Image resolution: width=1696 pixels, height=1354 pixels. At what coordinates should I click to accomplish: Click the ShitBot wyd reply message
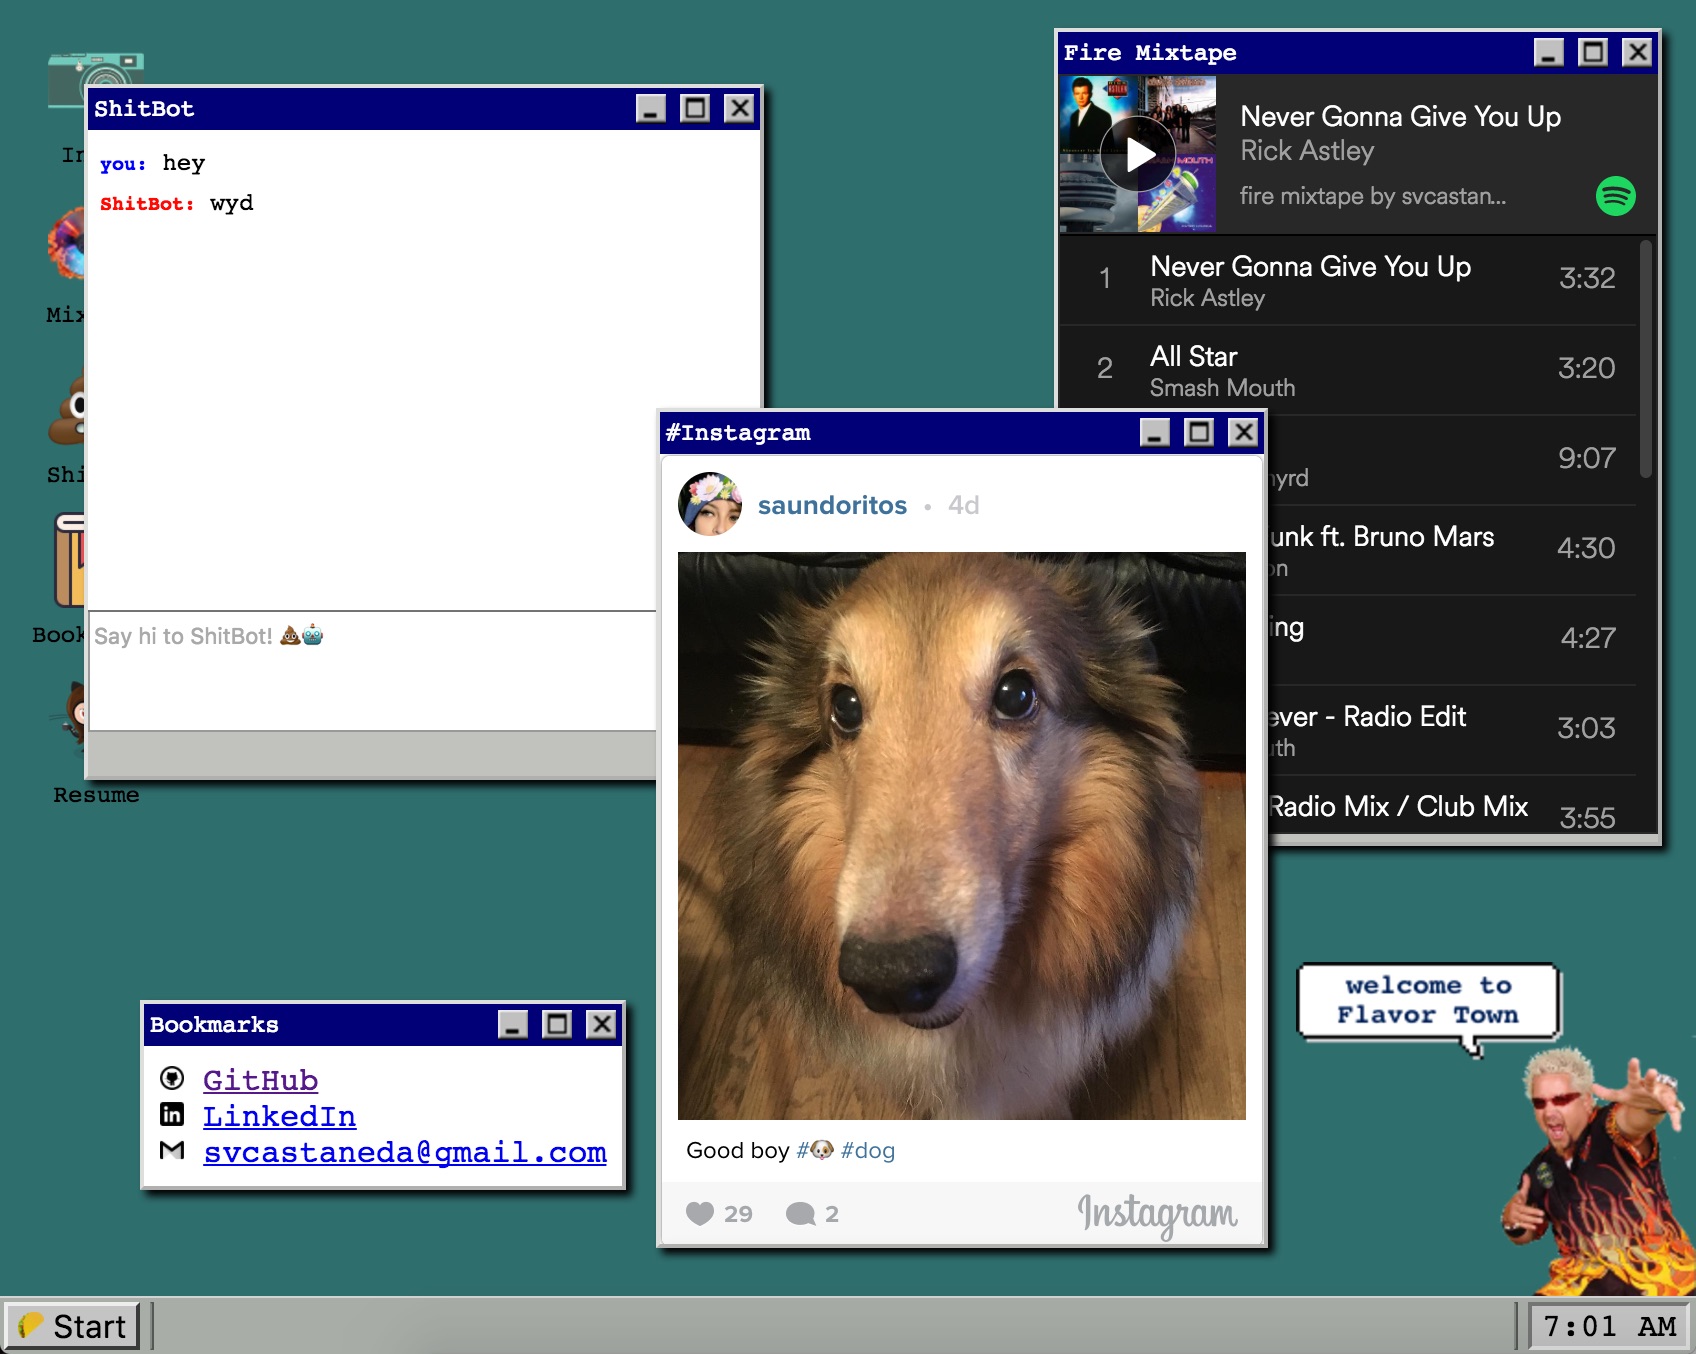click(176, 204)
